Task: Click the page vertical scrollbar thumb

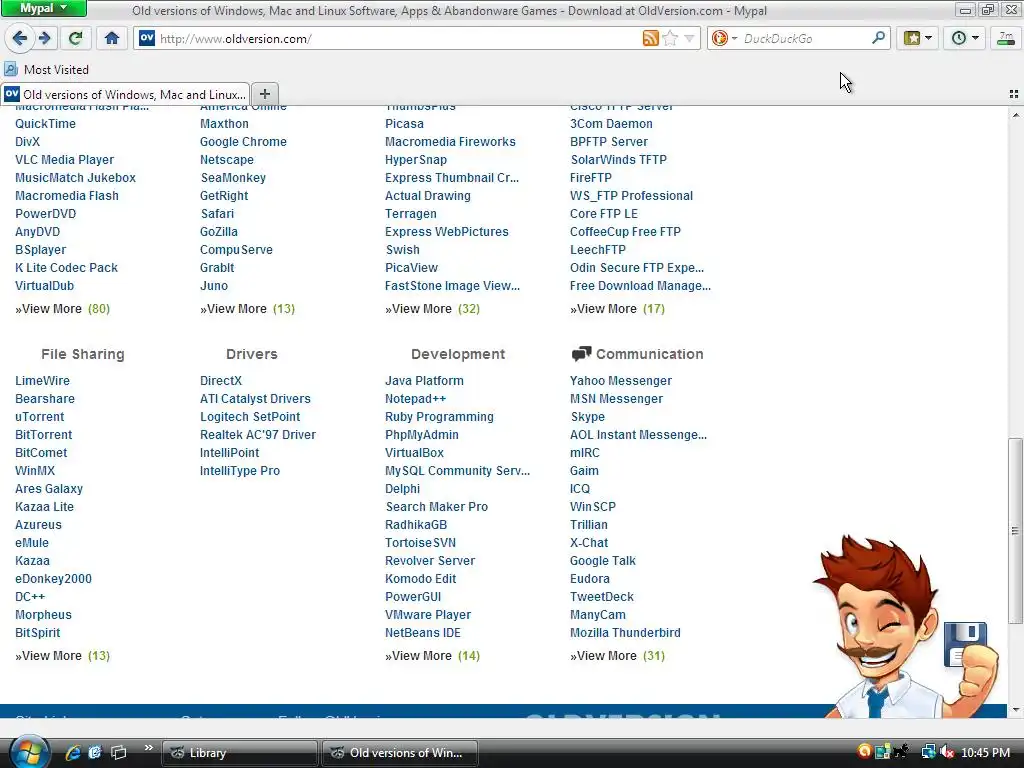Action: click(x=1015, y=530)
